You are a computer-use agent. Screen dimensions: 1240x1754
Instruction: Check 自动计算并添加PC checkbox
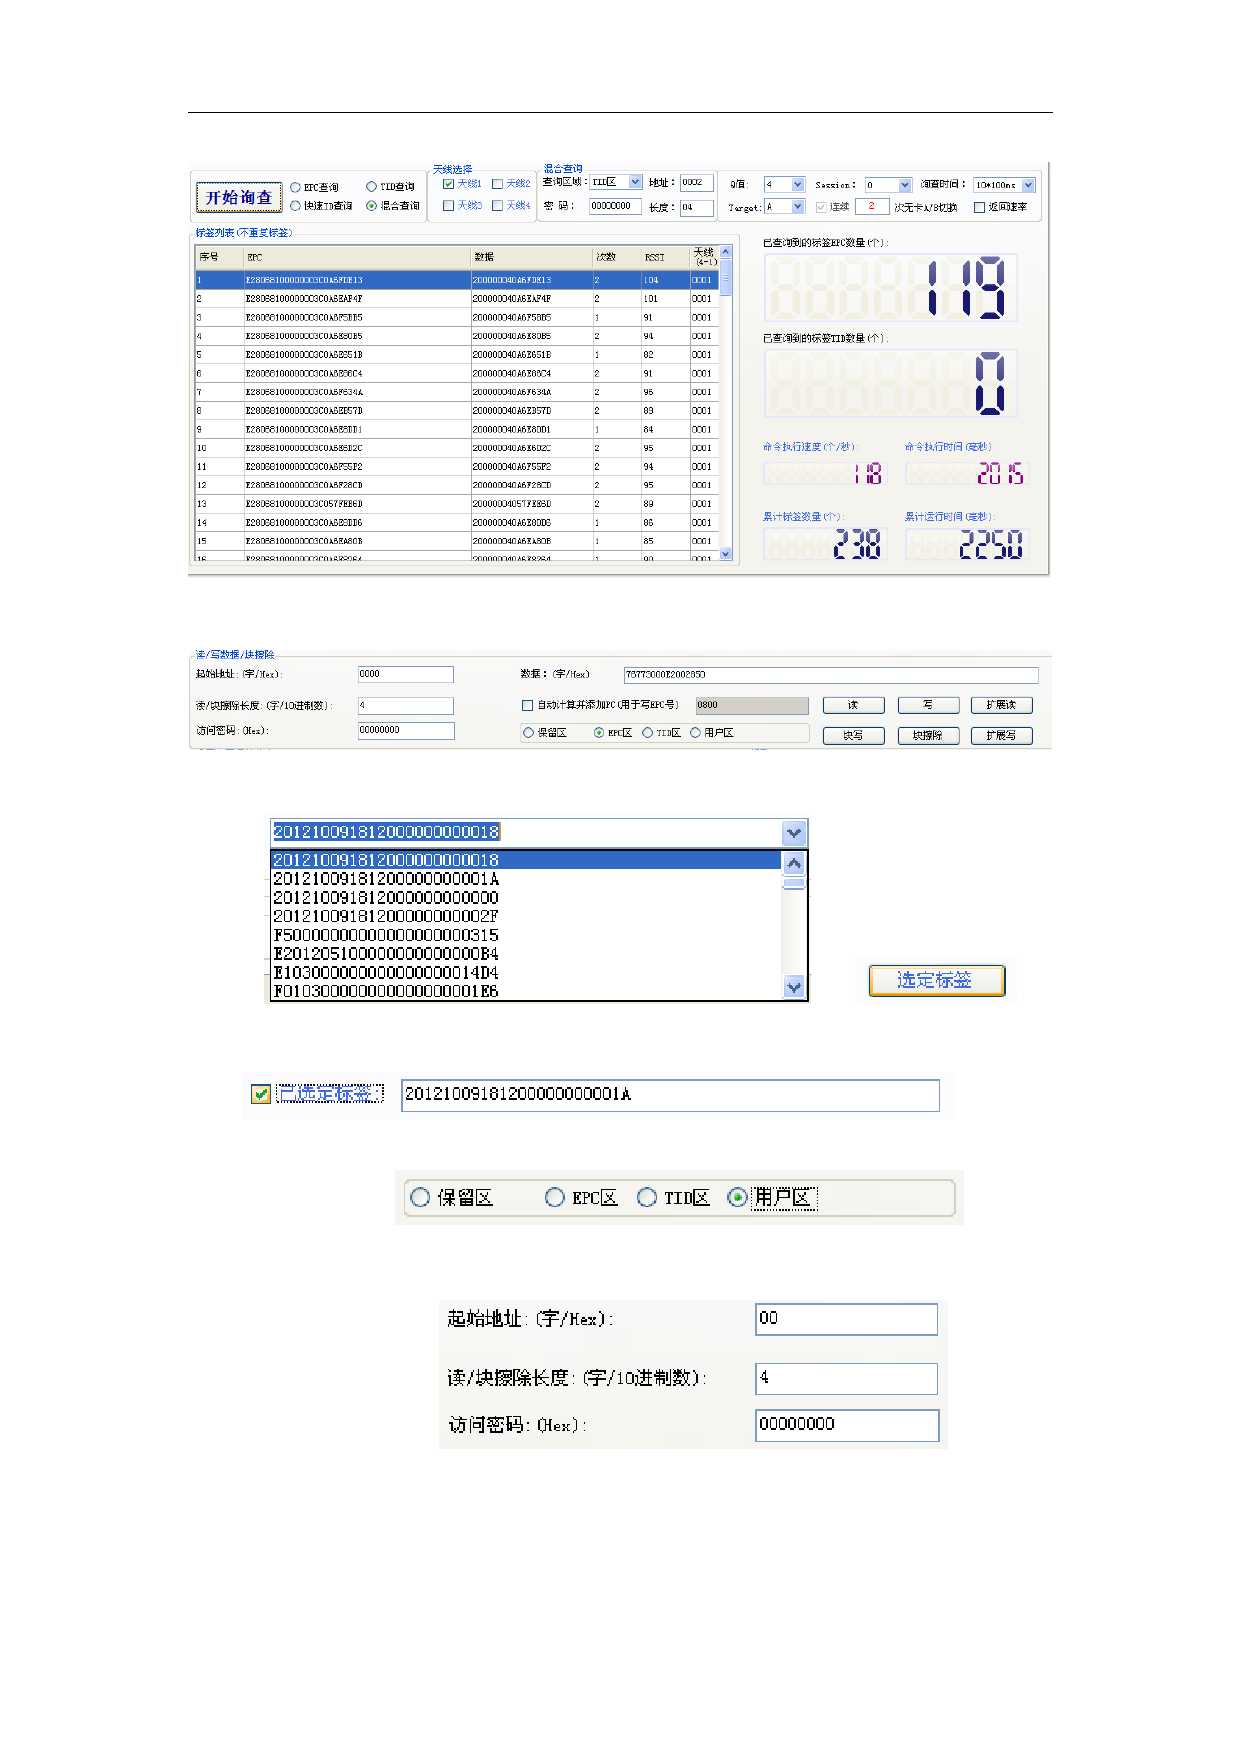pyautogui.click(x=528, y=705)
